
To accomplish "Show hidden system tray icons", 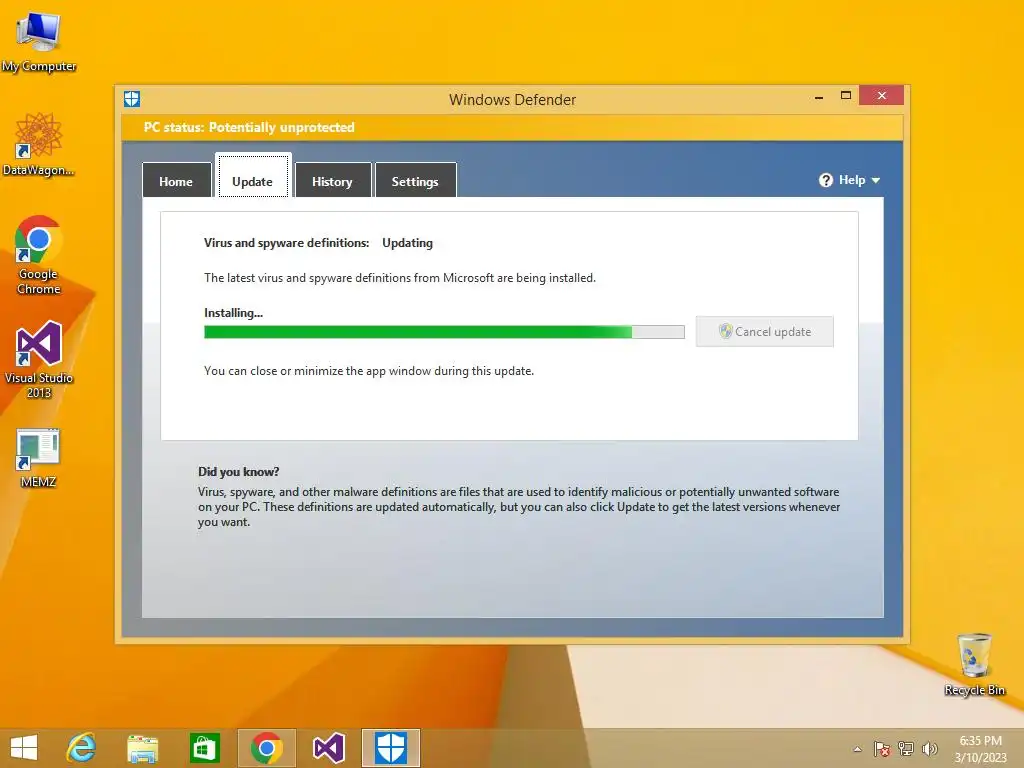I will pos(857,749).
